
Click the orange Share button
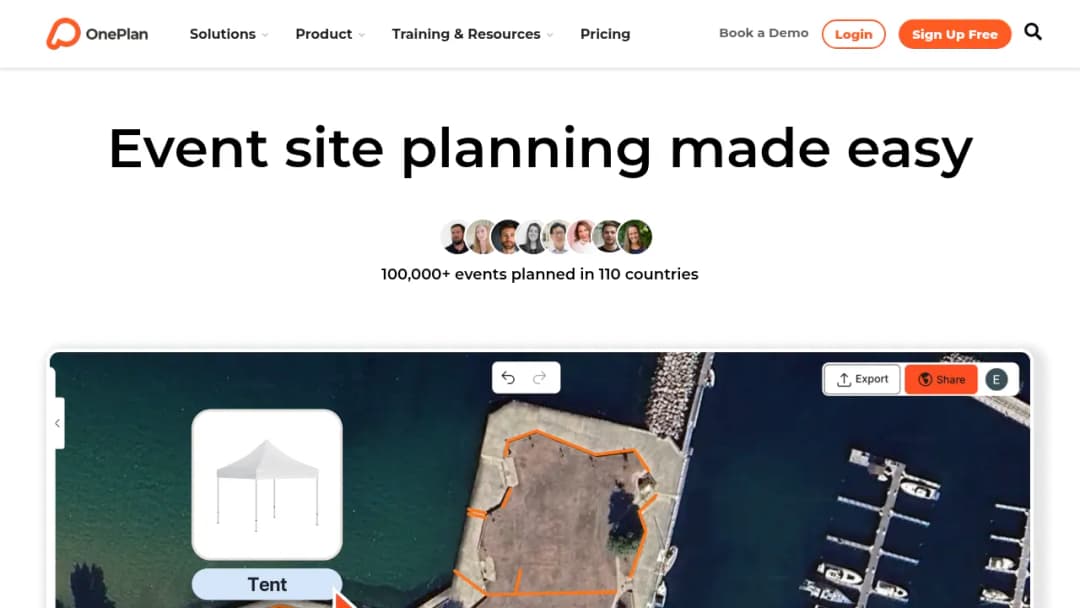[941, 379]
